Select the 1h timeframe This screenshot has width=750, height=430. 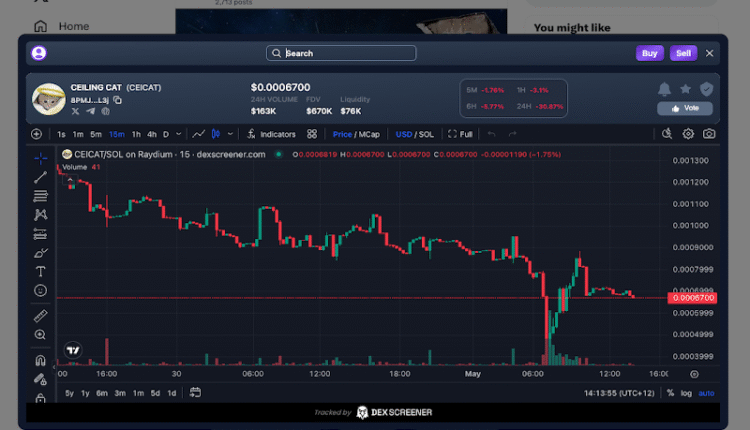[136, 133]
